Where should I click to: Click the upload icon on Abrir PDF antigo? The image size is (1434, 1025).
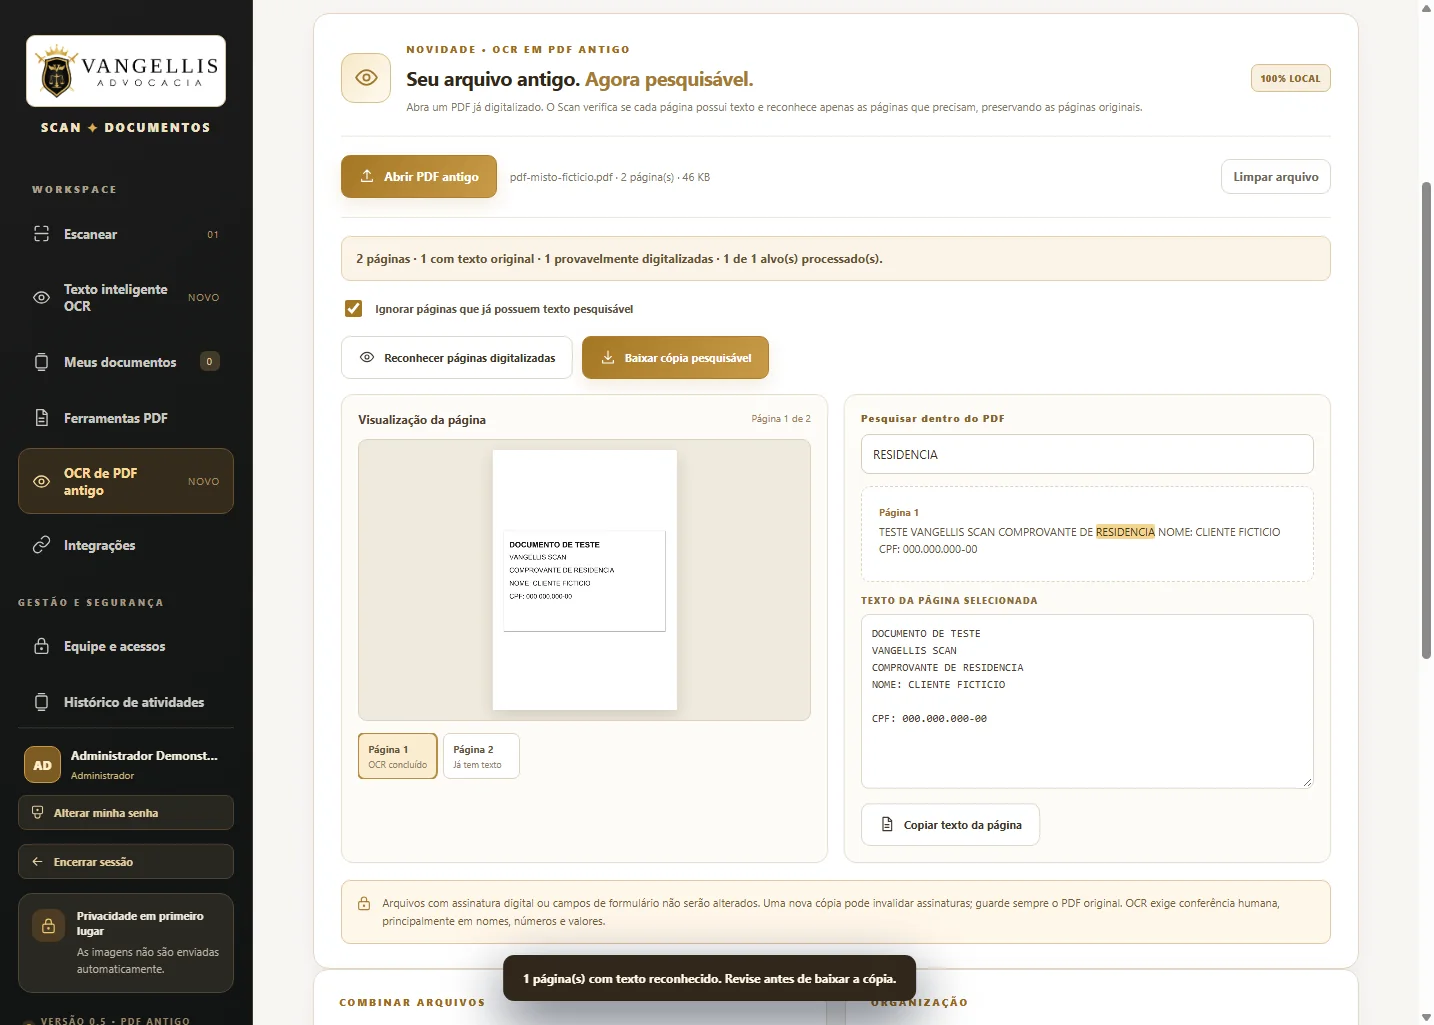pos(367,176)
